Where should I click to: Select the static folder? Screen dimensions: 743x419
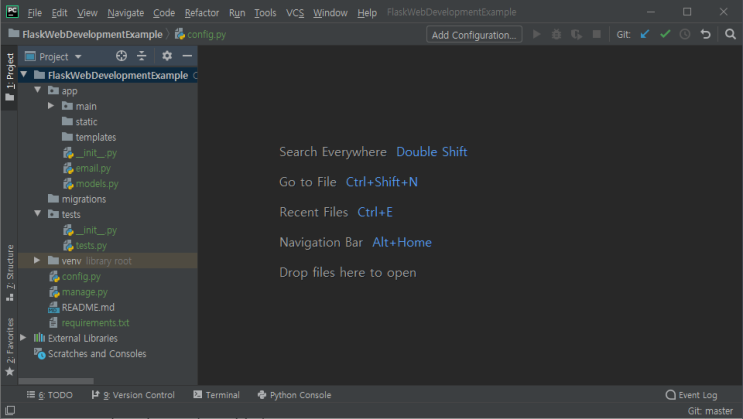pyautogui.click(x=86, y=122)
